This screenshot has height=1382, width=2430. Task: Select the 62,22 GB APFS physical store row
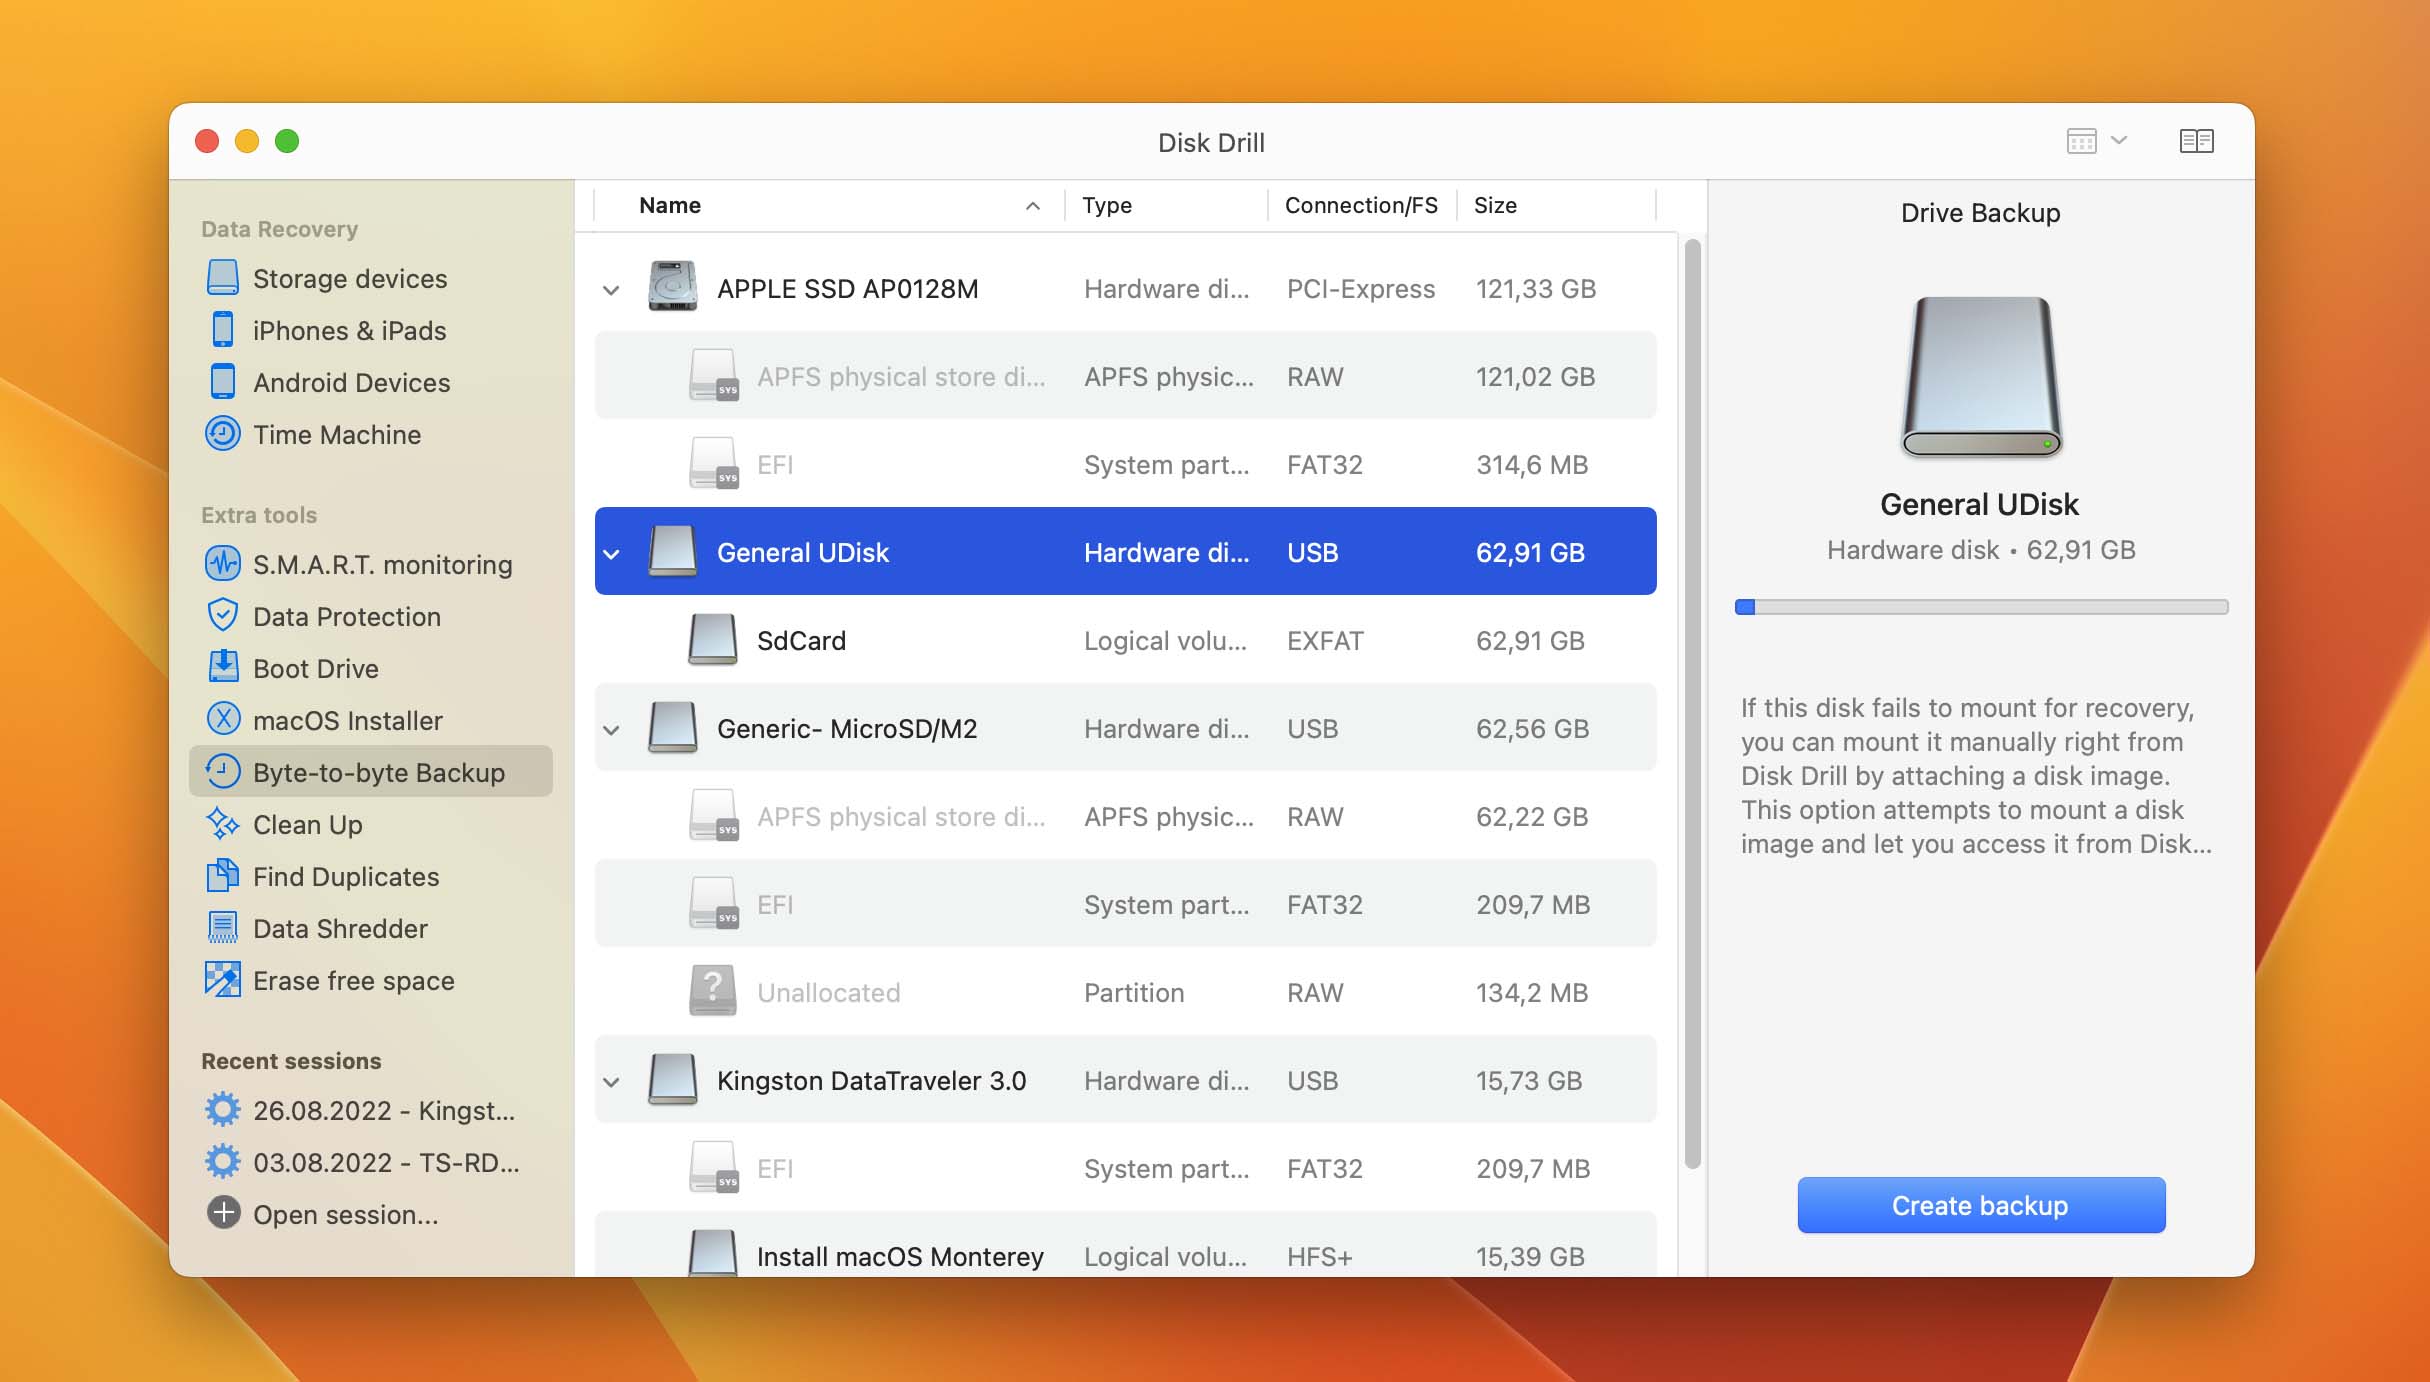click(1125, 816)
